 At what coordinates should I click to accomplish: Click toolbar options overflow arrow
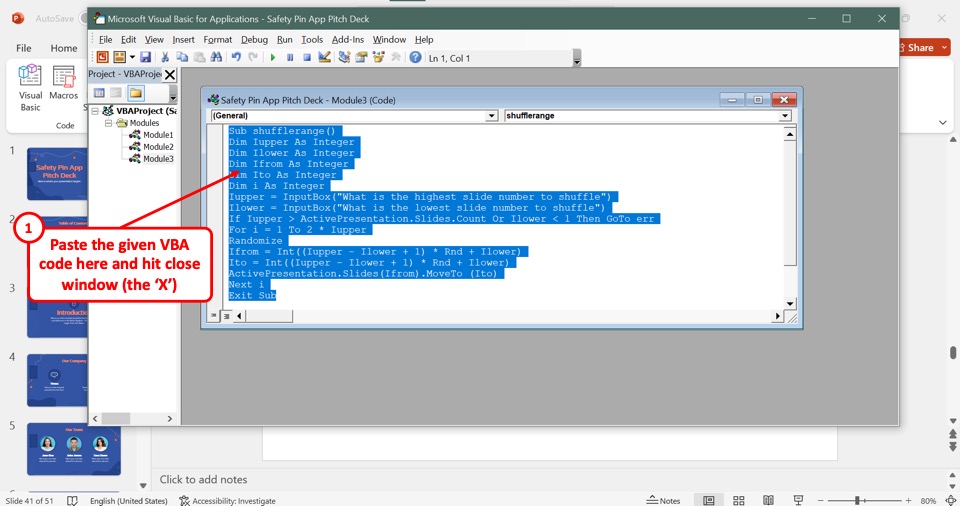(x=577, y=59)
